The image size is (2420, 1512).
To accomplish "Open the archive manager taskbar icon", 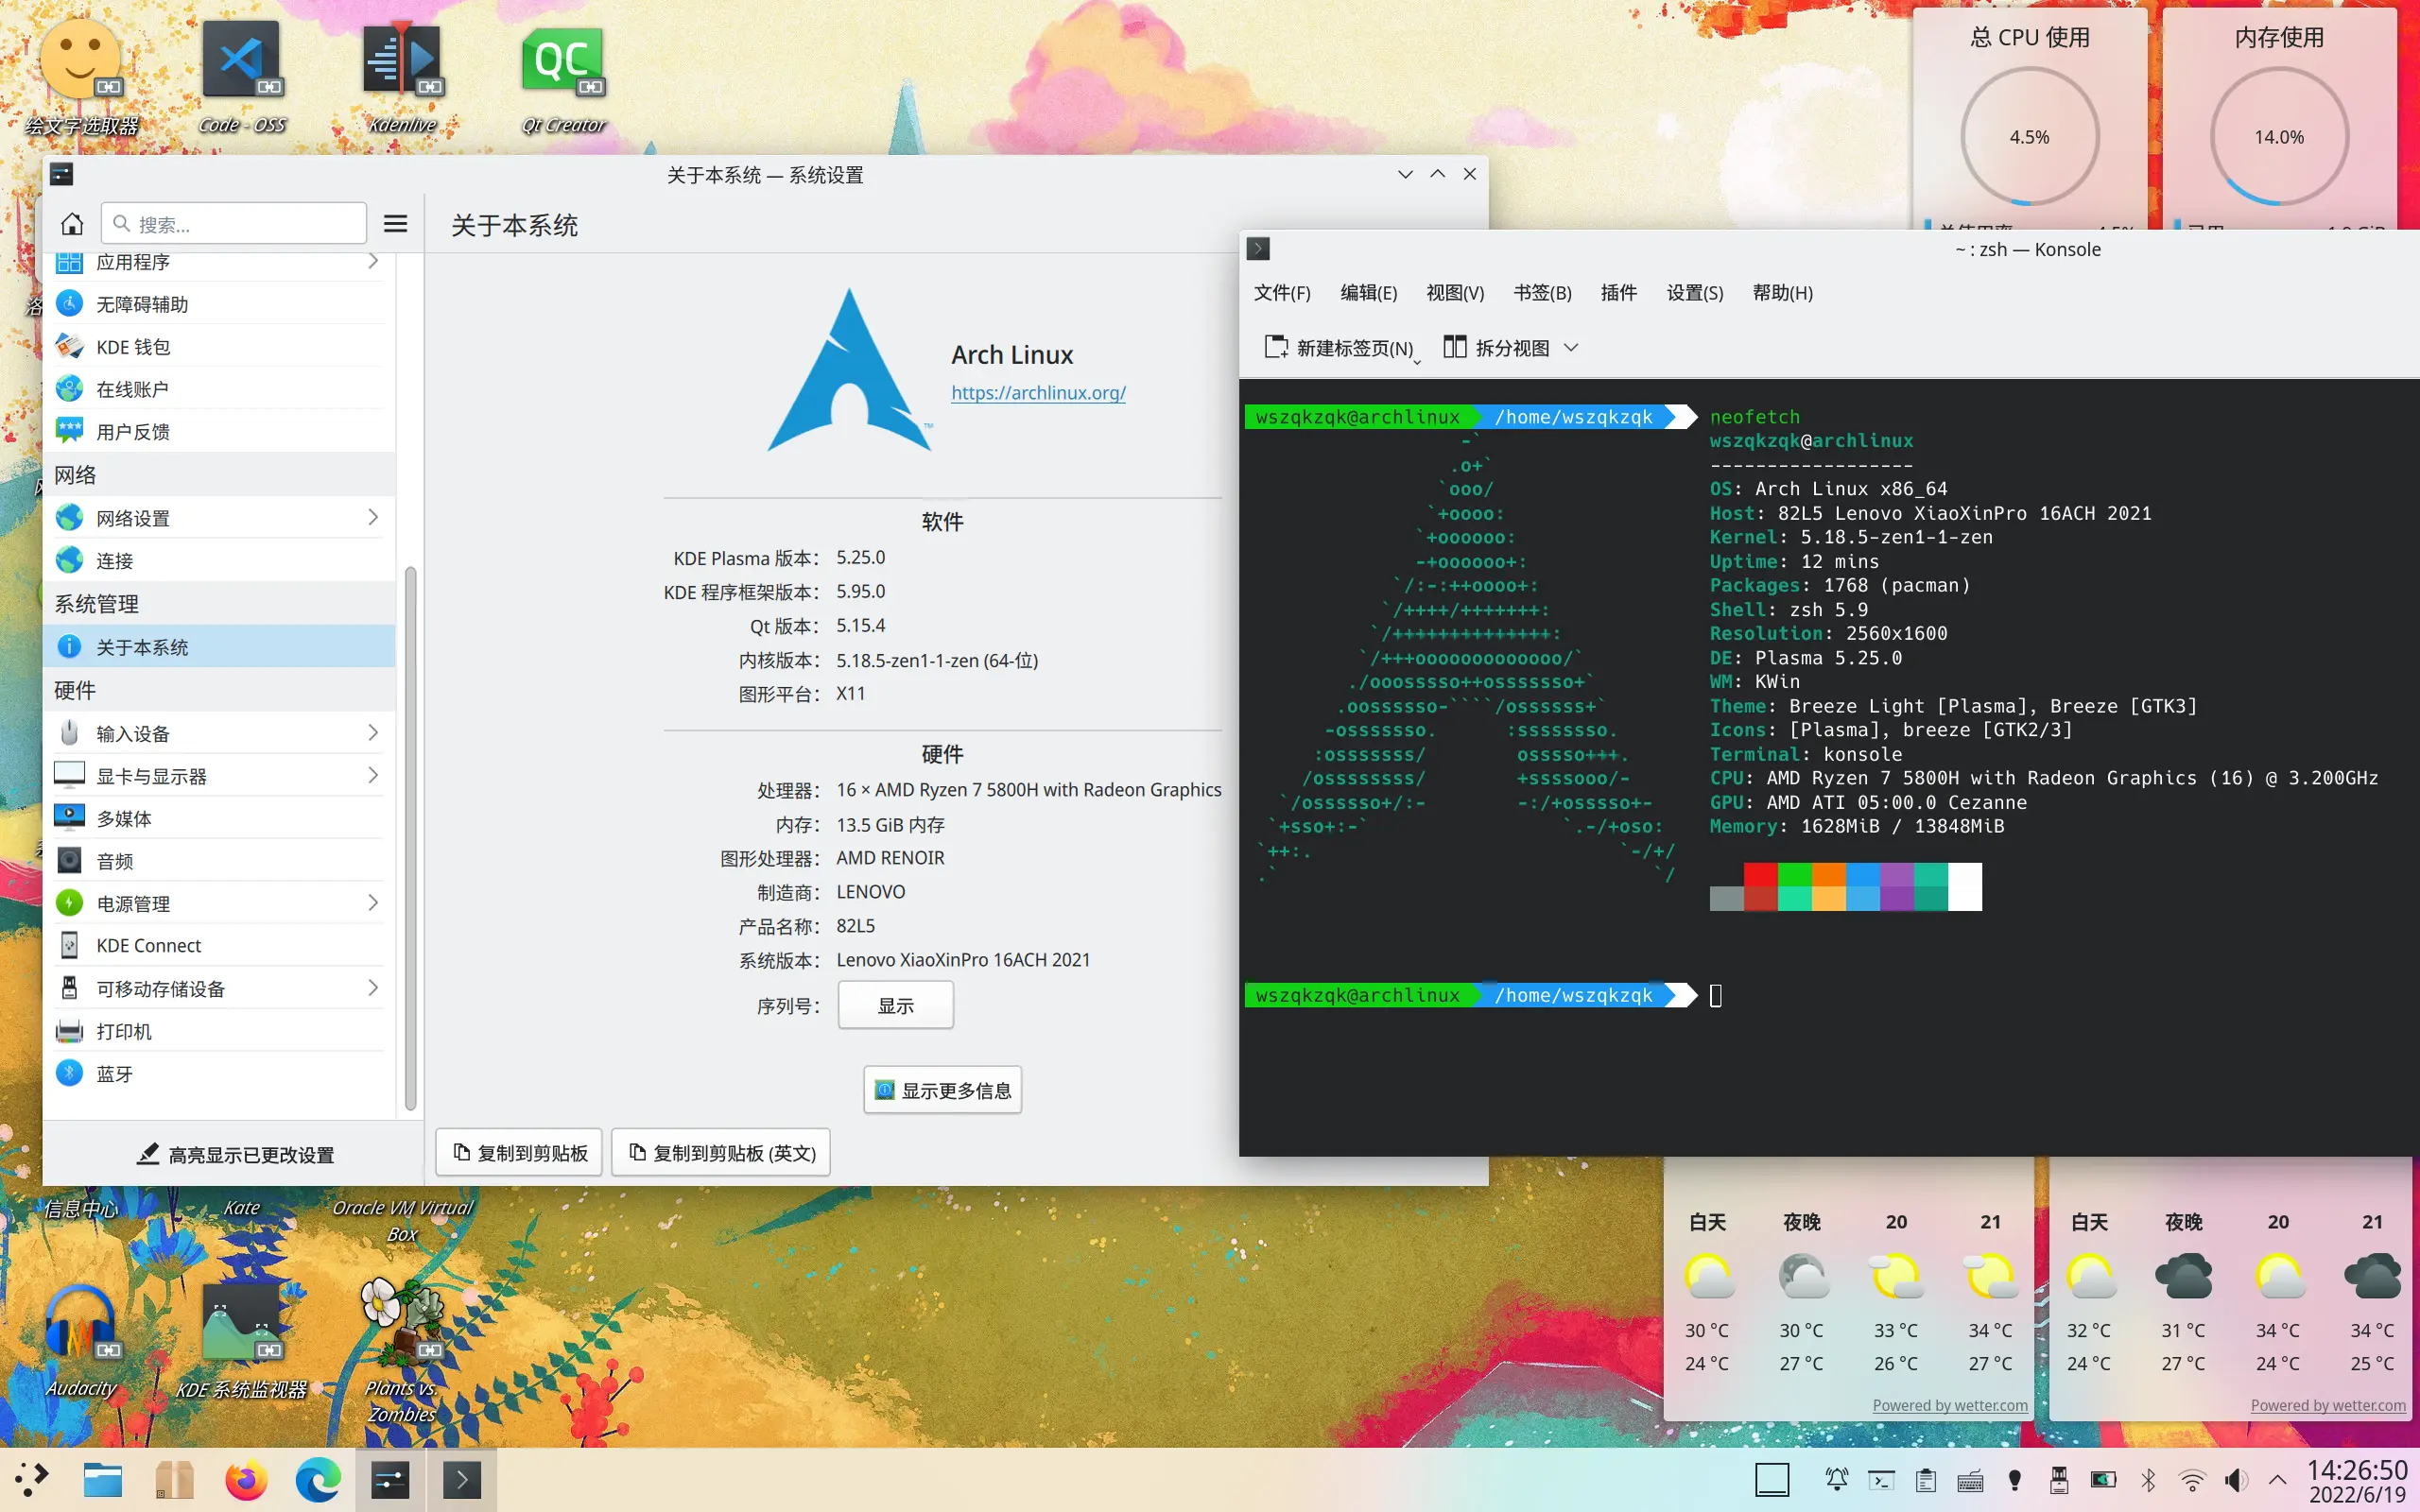I will [175, 1480].
